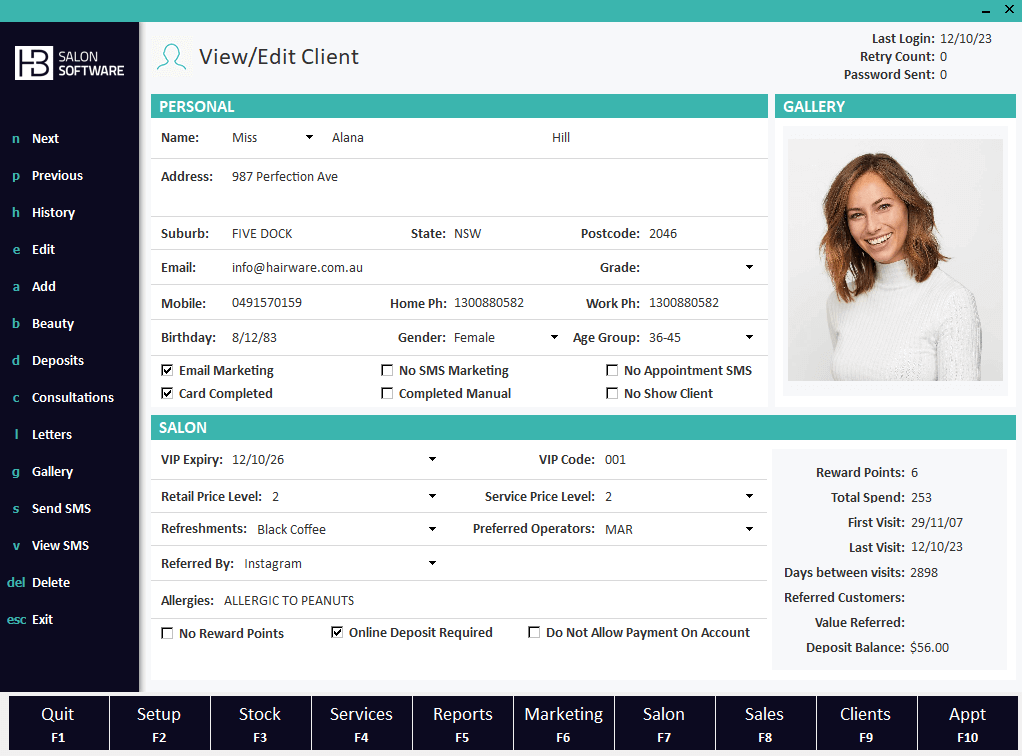The height and width of the screenshot is (756, 1022).
Task: Open Deposits in the left sidebar
Action: pyautogui.click(x=57, y=361)
